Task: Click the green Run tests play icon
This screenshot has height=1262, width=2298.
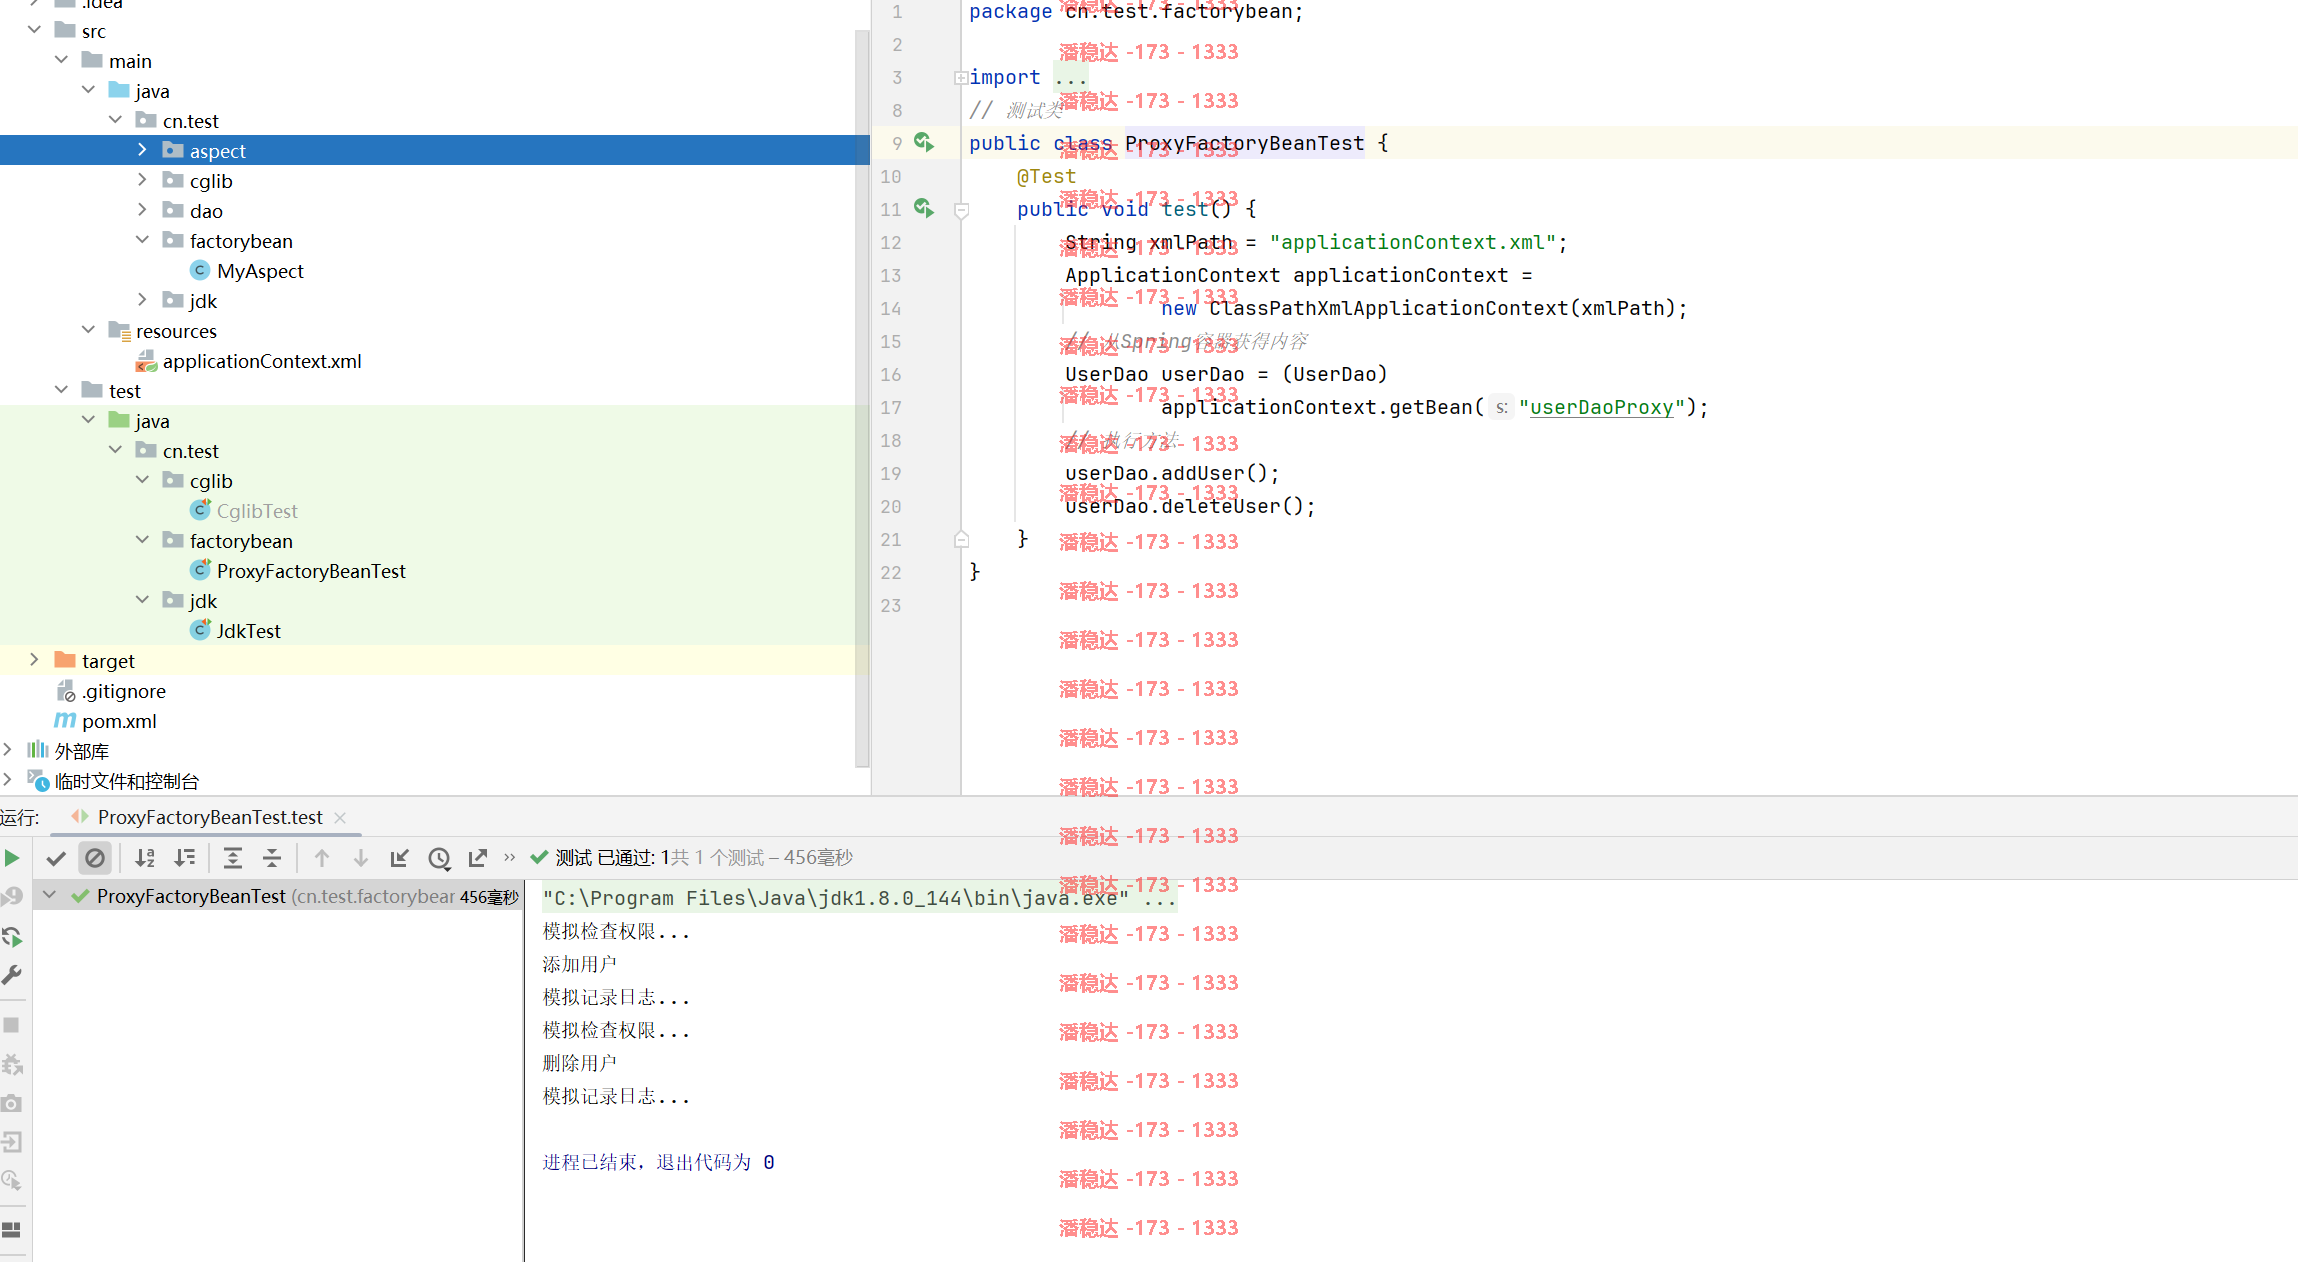Action: pyautogui.click(x=12, y=858)
